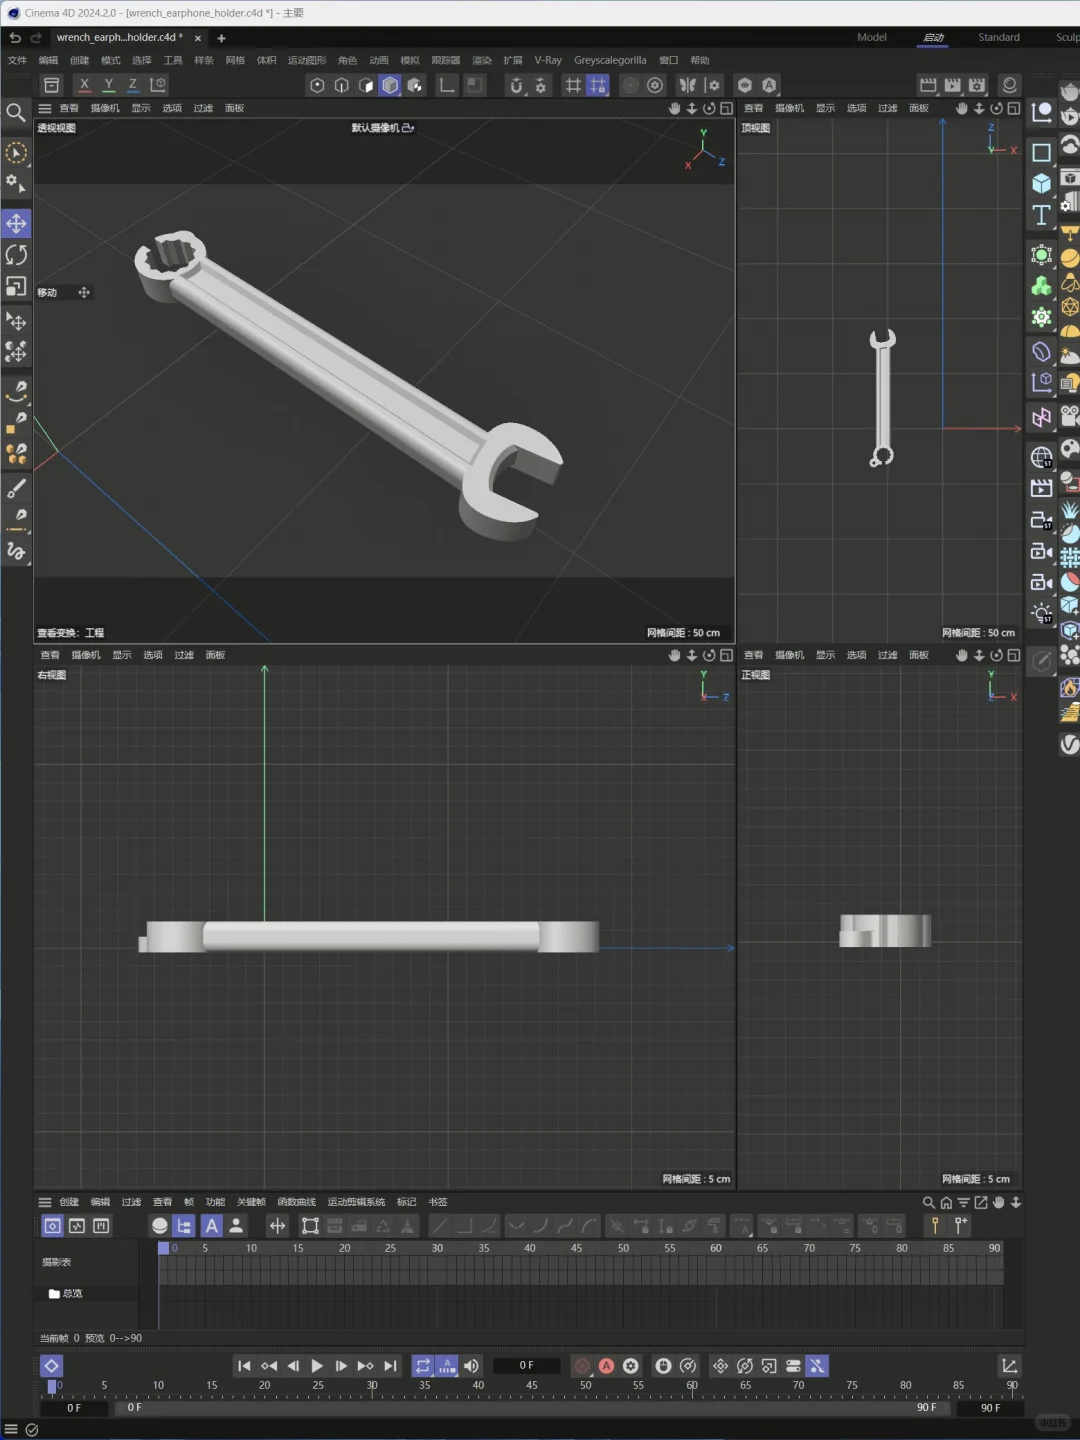1080x1440 pixels.
Task: Open render to picture viewer clapperboard
Action: [953, 85]
